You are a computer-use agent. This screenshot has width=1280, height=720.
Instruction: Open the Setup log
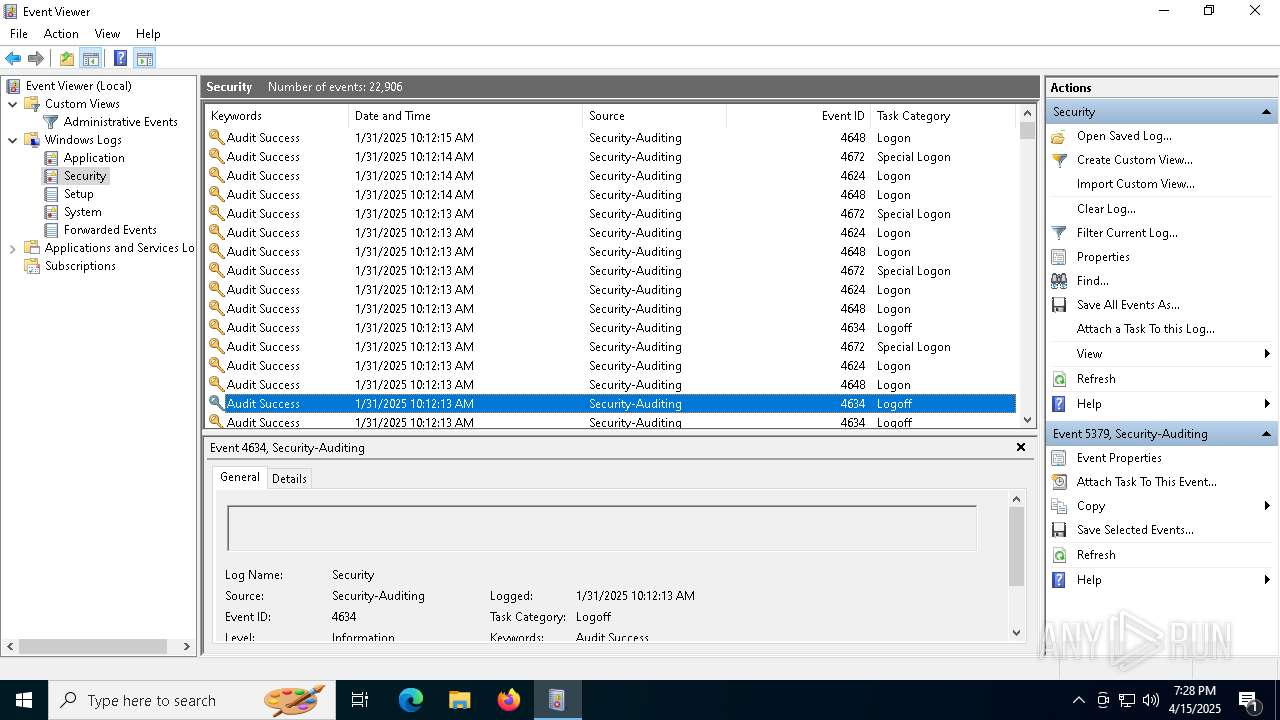pyautogui.click(x=79, y=194)
